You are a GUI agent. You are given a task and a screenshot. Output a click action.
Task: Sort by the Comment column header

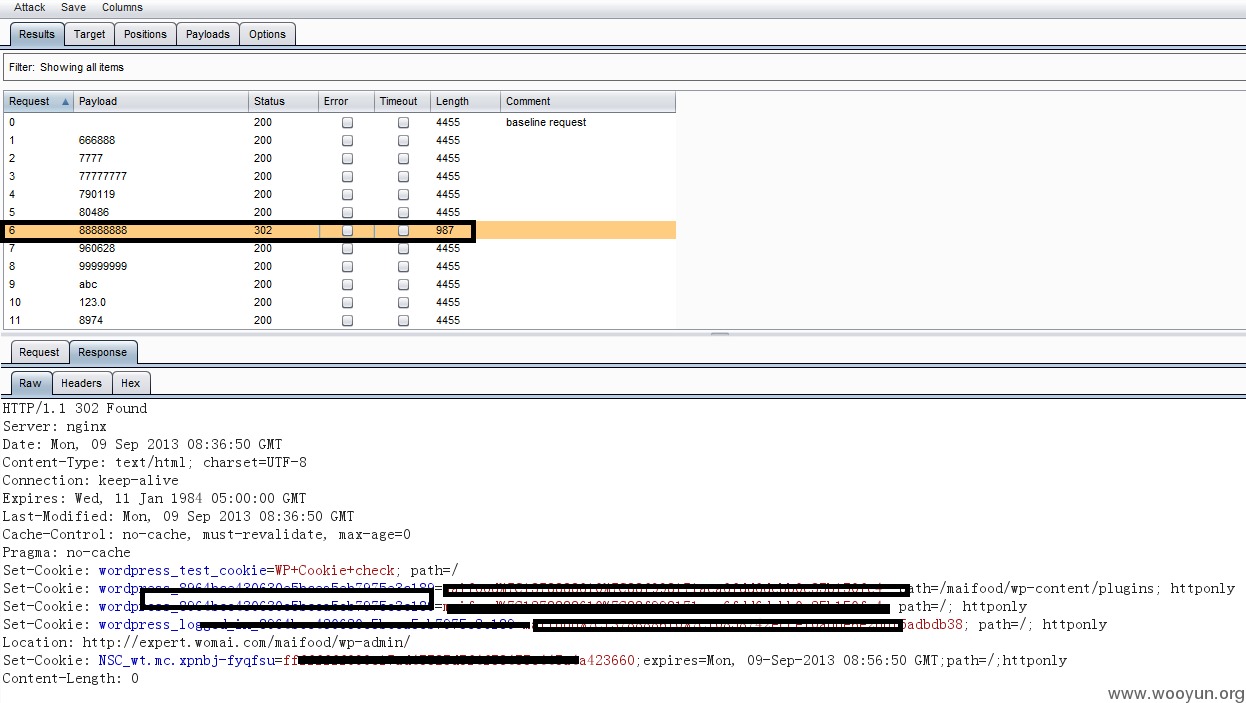[x=588, y=101]
